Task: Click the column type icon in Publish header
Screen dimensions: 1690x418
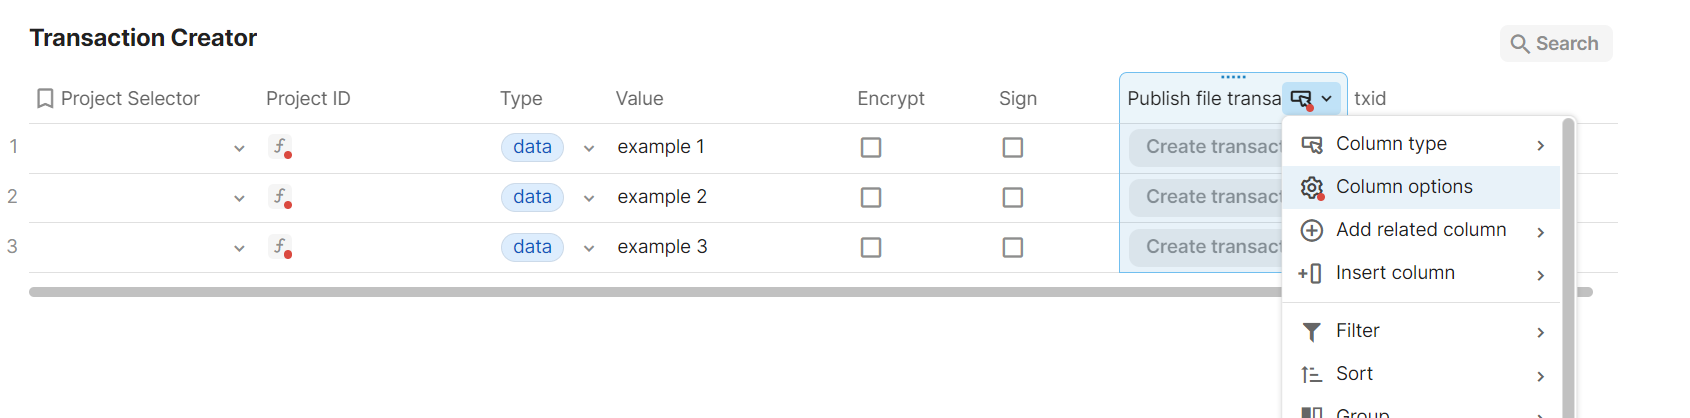Action: (x=1301, y=98)
